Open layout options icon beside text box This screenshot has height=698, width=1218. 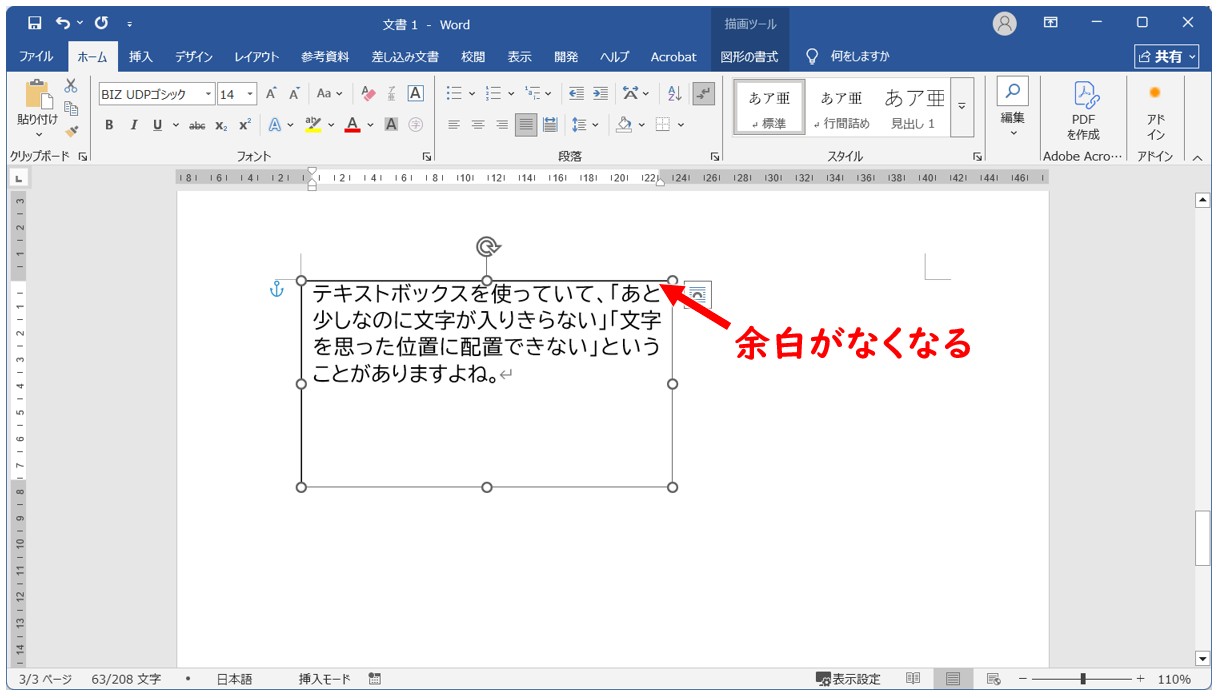pyautogui.click(x=697, y=296)
